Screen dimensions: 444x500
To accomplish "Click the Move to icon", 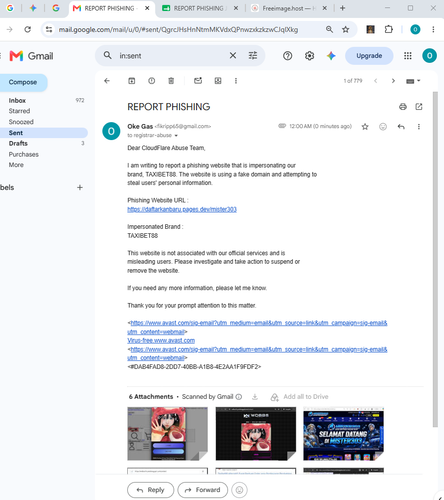I will 218,81.
